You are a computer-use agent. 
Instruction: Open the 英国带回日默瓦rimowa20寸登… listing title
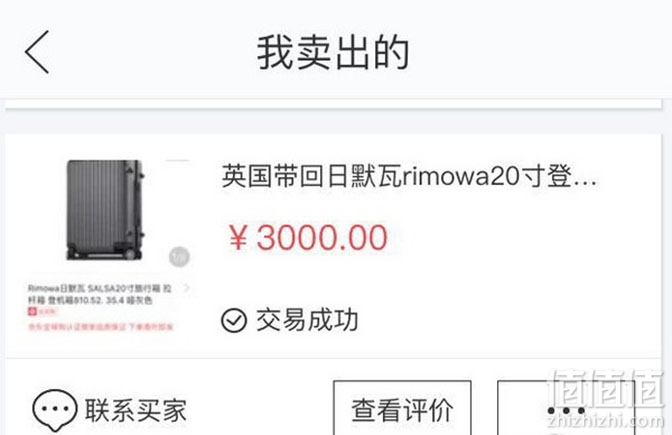409,176
